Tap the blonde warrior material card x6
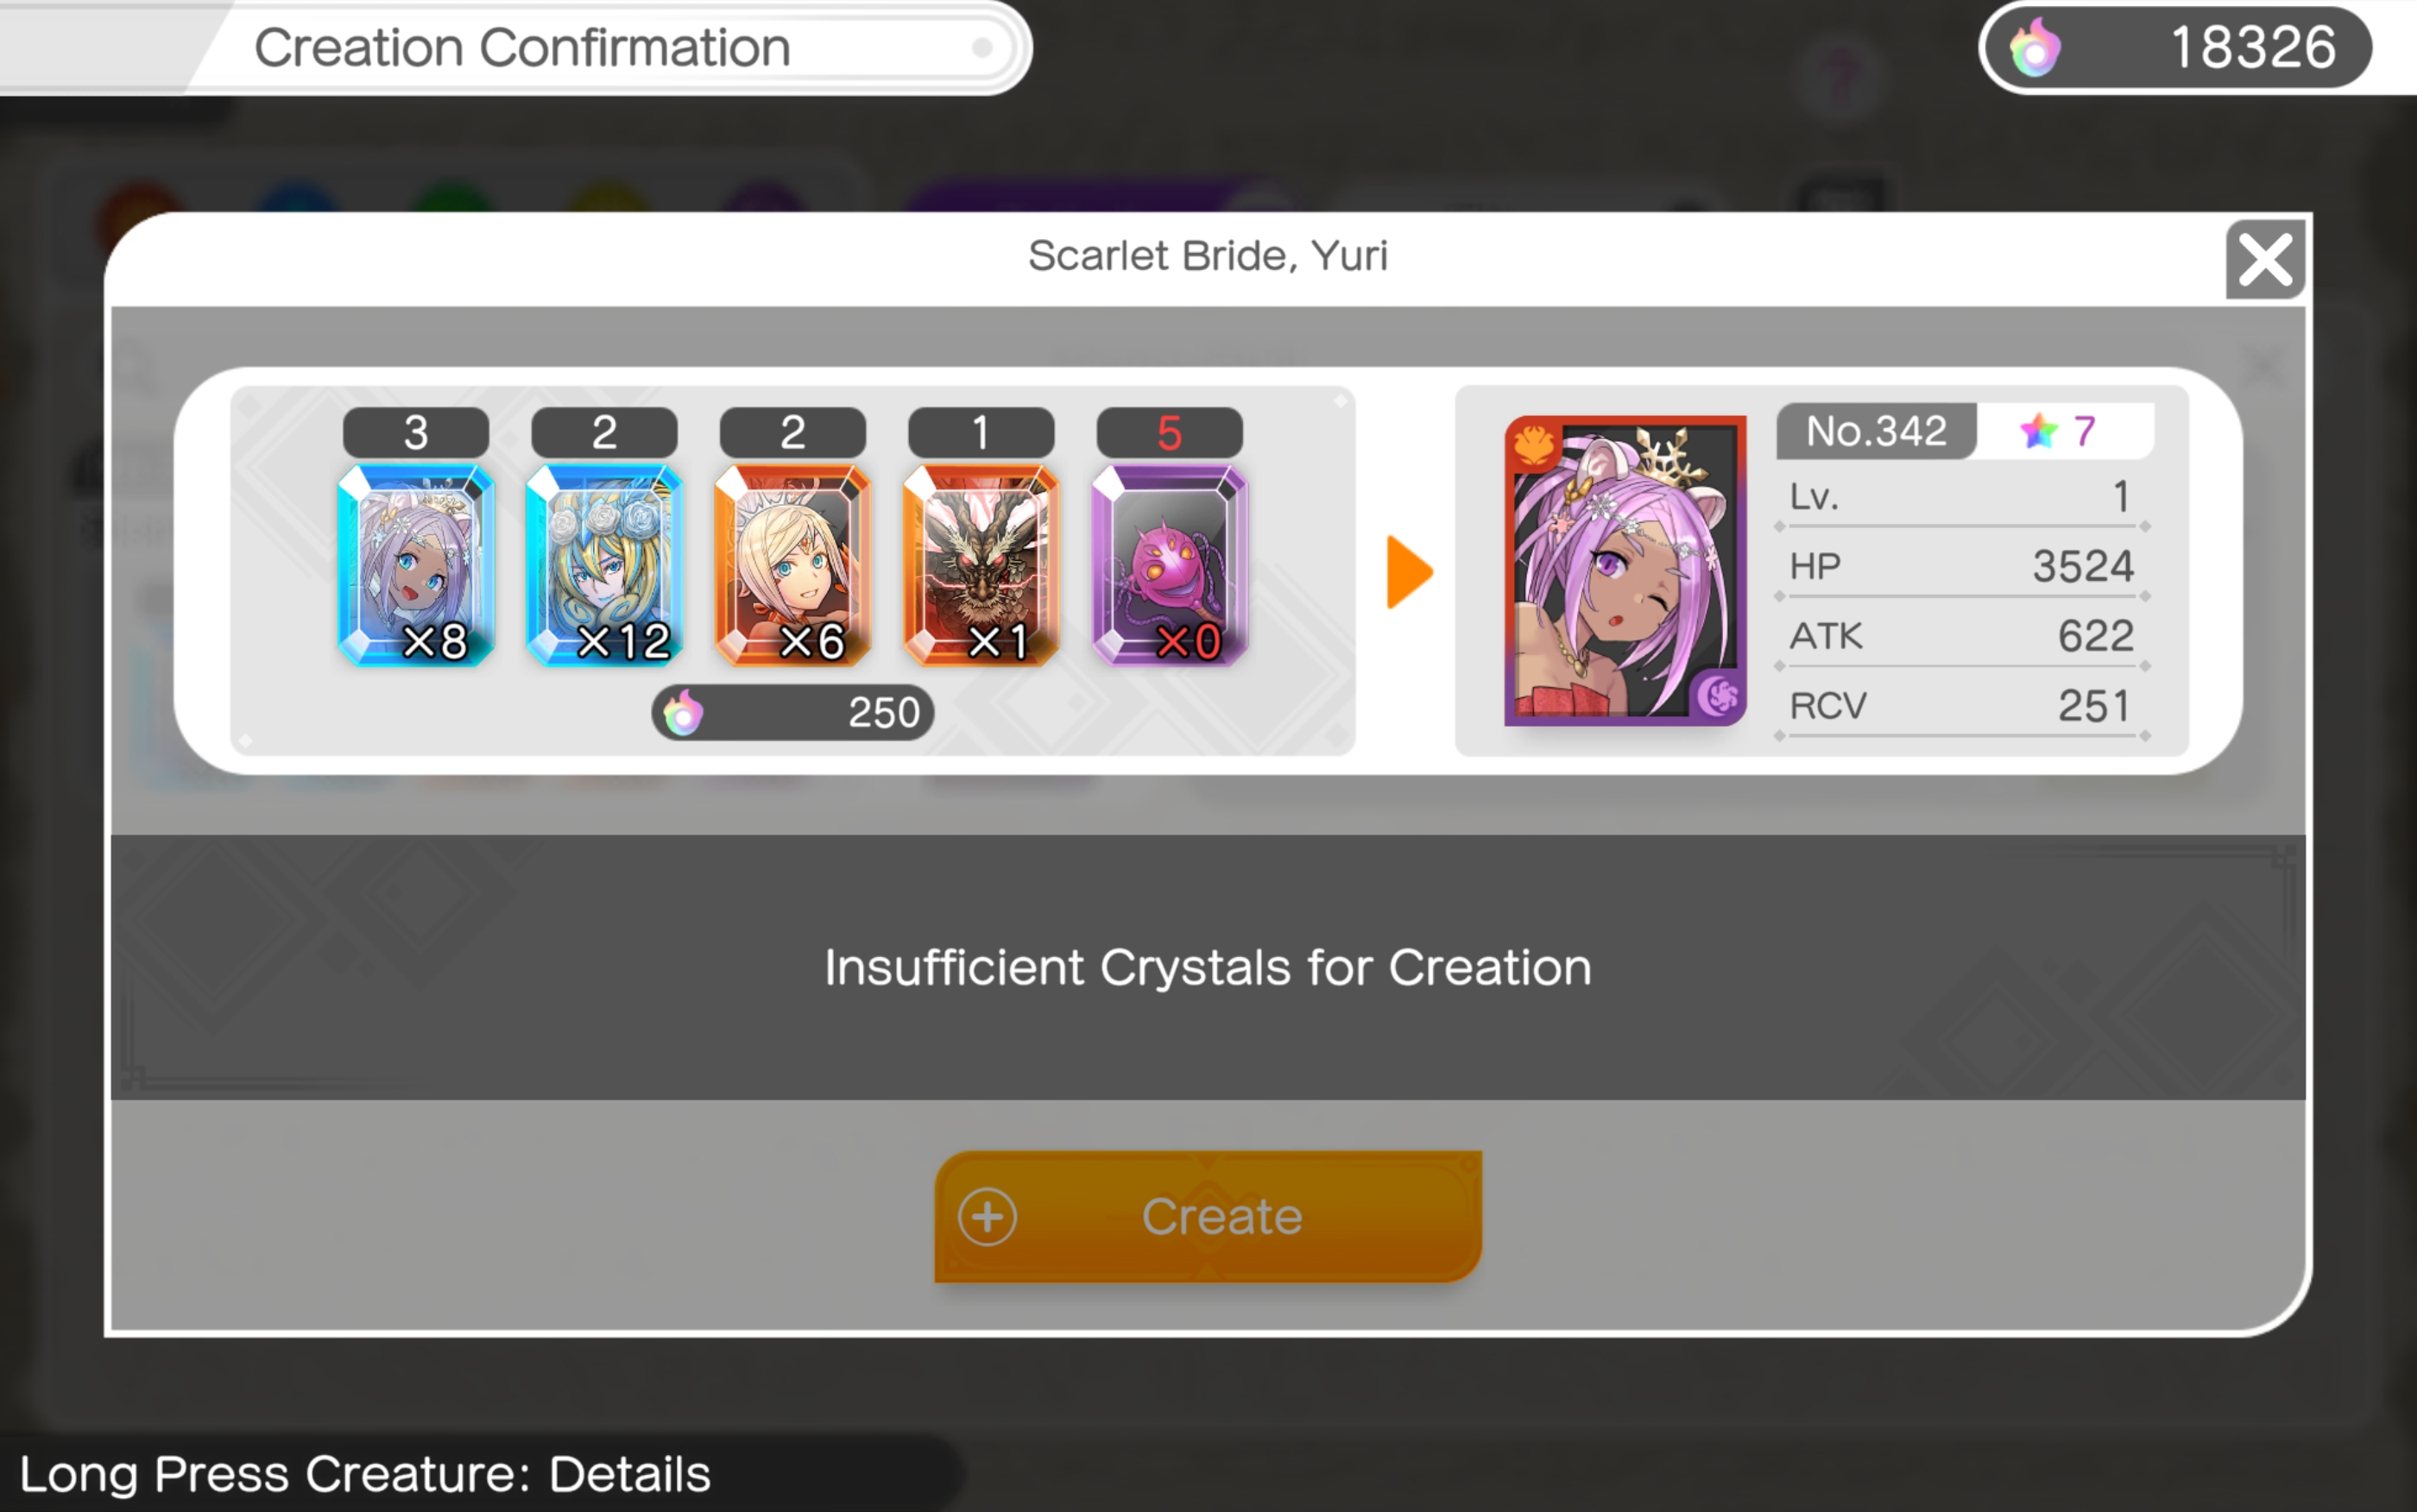 pos(793,565)
